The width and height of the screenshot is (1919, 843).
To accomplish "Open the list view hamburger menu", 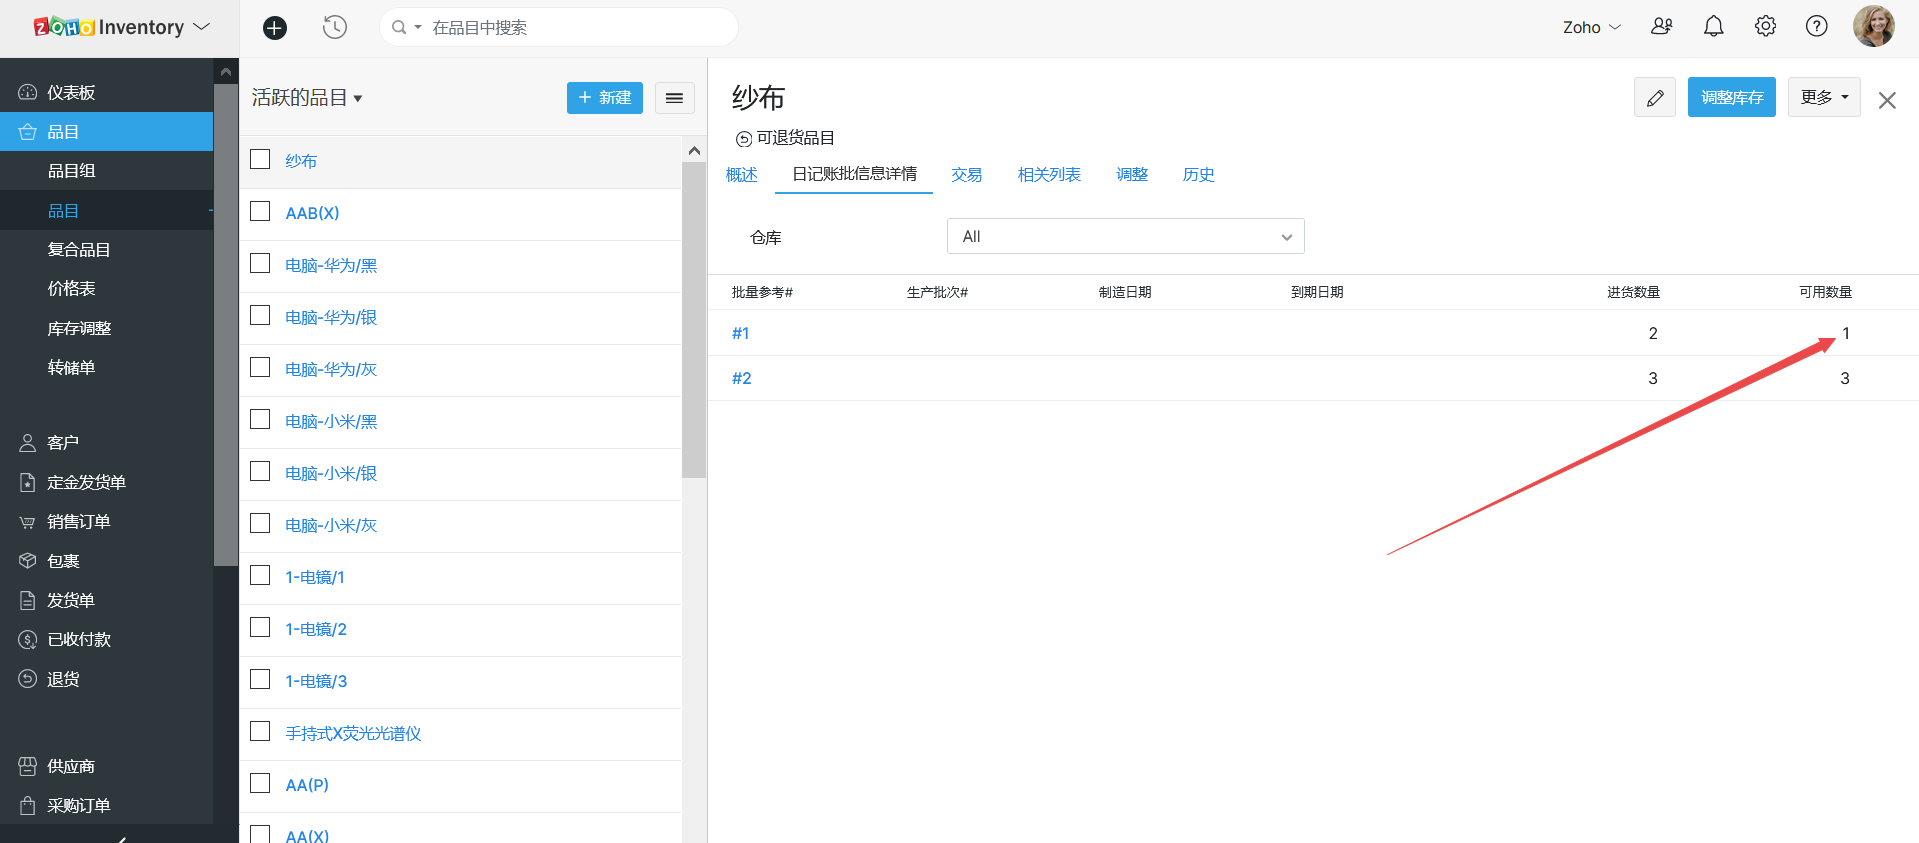I will tap(674, 98).
